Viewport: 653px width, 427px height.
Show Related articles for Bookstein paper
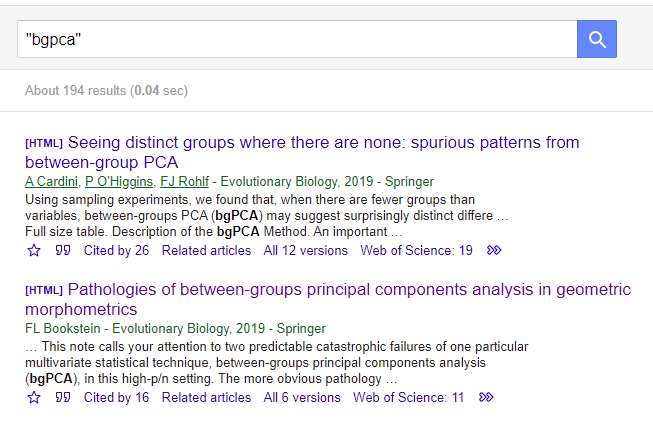206,397
